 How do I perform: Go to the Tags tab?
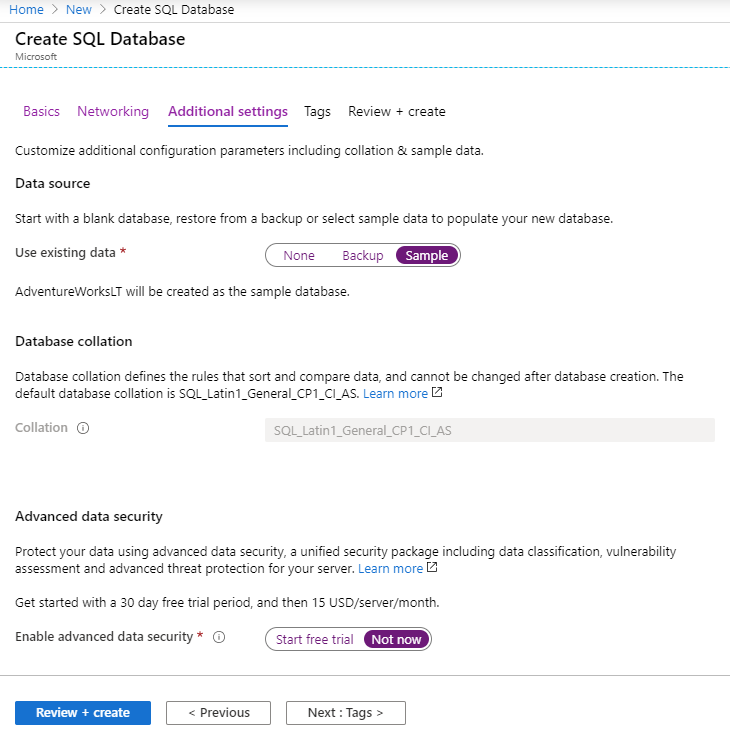317,111
